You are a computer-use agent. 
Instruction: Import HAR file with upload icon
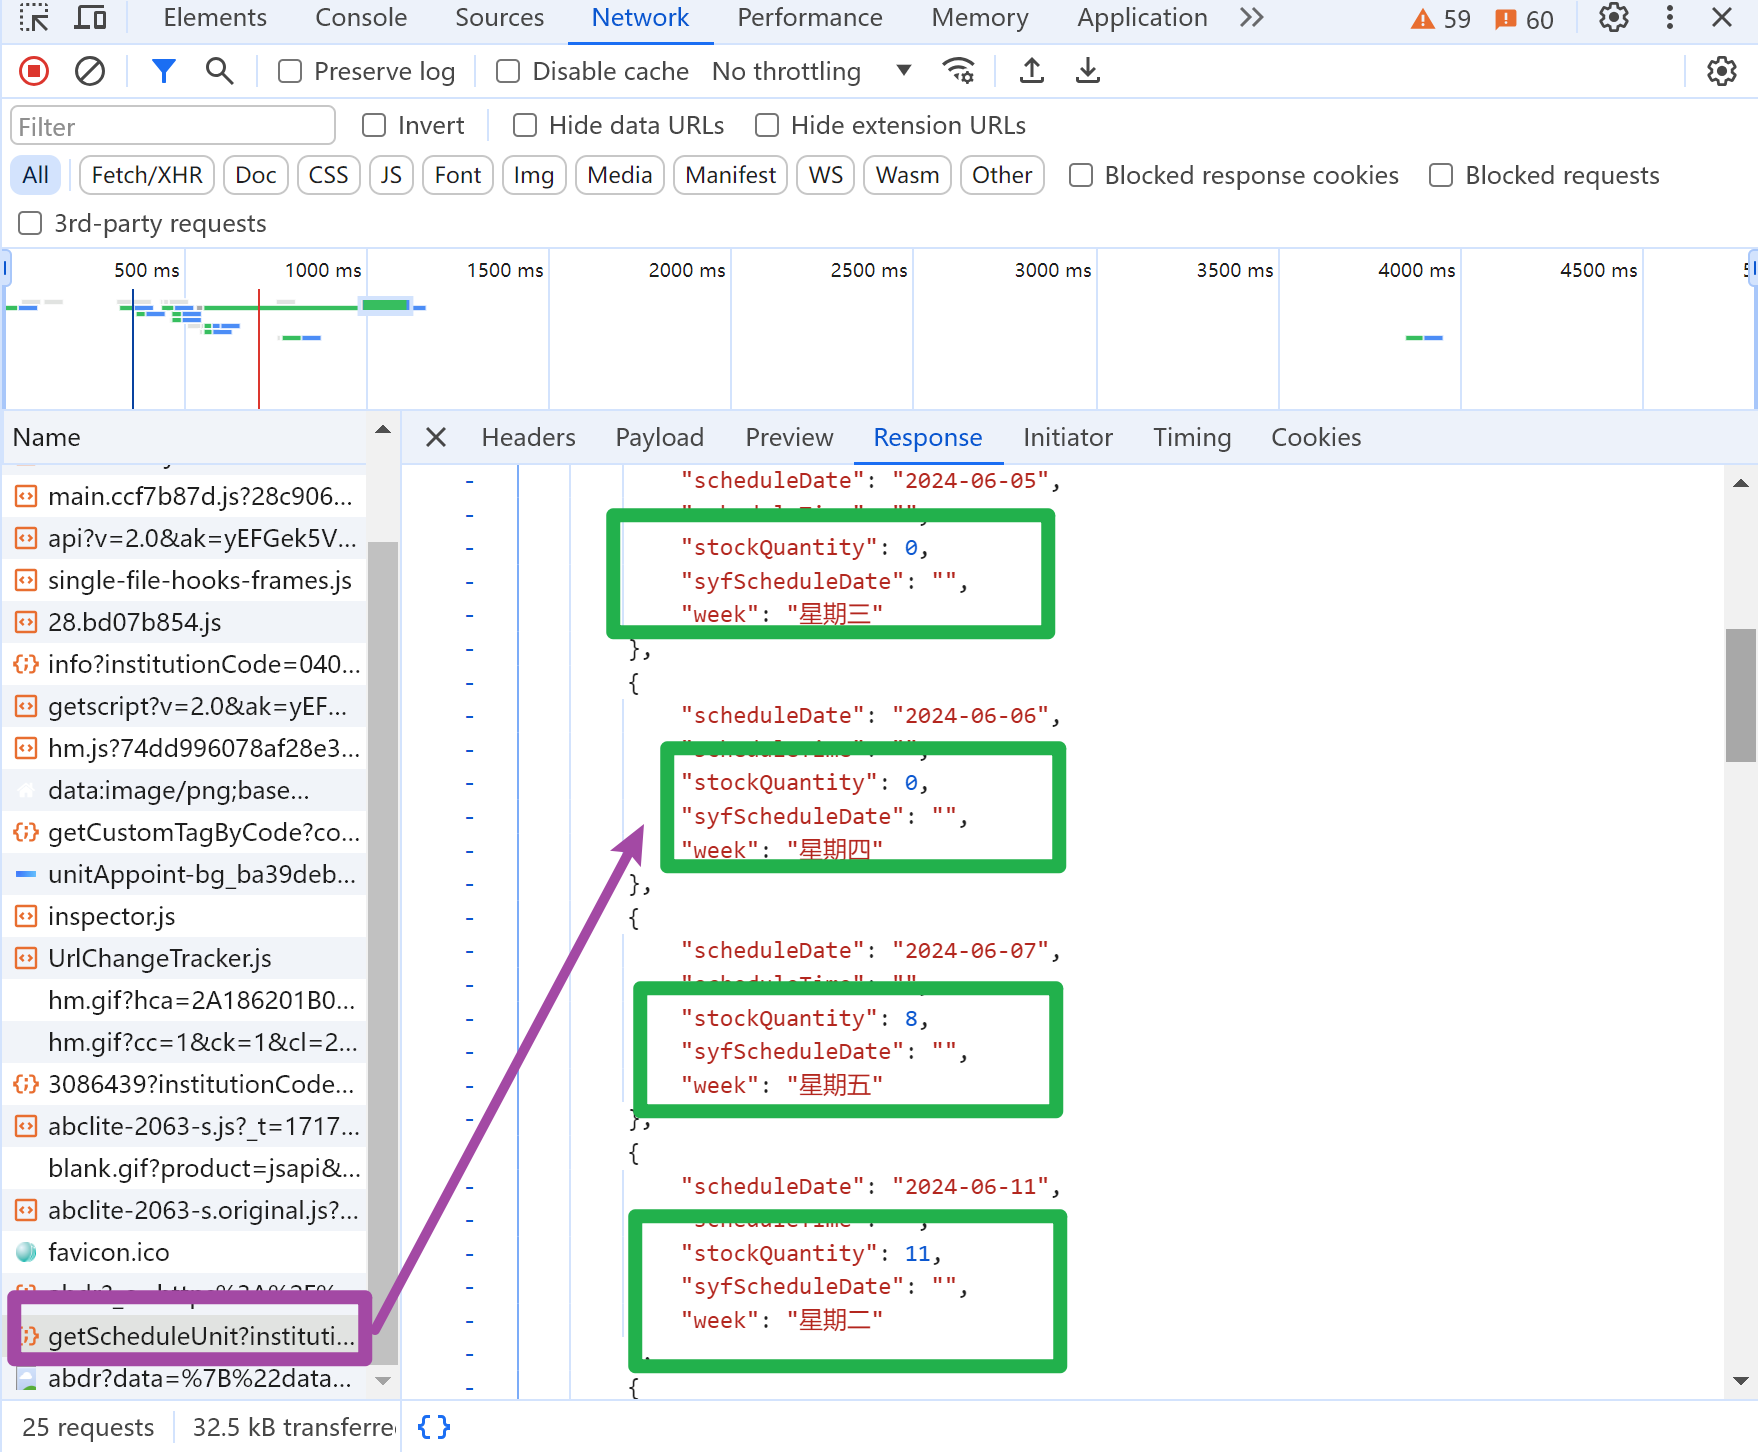(x=1032, y=71)
